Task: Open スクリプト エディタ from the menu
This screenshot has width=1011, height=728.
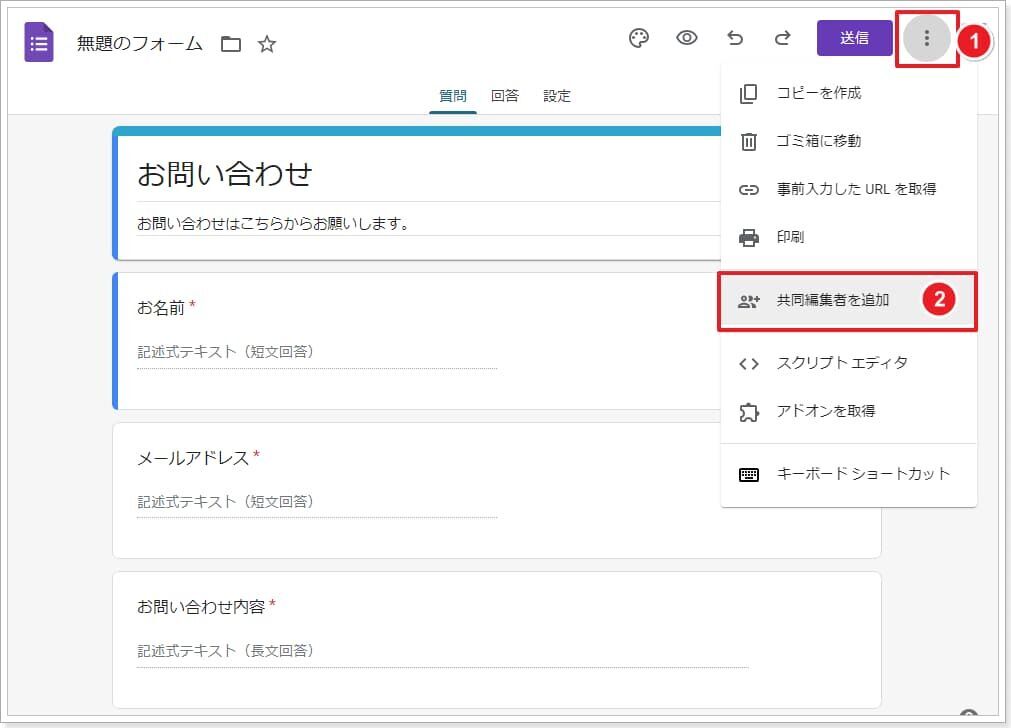Action: click(849, 363)
